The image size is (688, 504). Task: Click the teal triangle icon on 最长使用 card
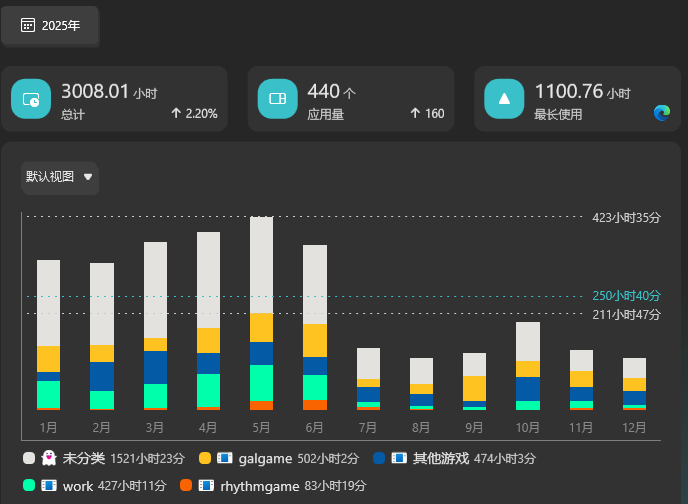[504, 99]
